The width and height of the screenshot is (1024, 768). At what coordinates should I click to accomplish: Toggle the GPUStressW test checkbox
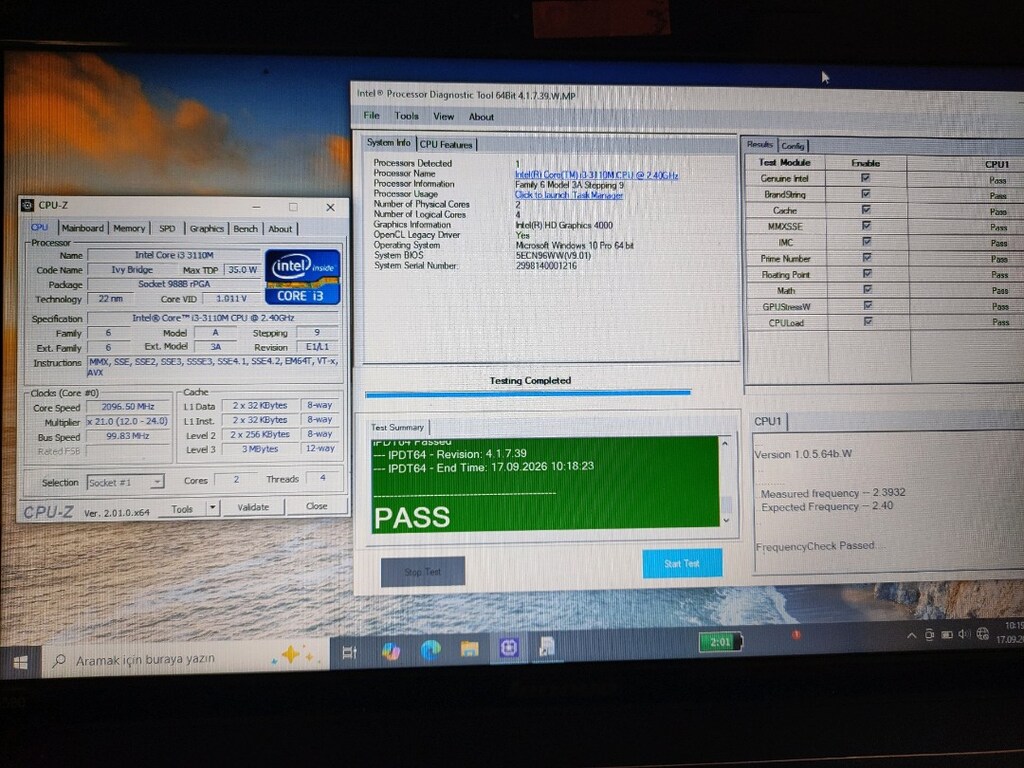pos(868,305)
